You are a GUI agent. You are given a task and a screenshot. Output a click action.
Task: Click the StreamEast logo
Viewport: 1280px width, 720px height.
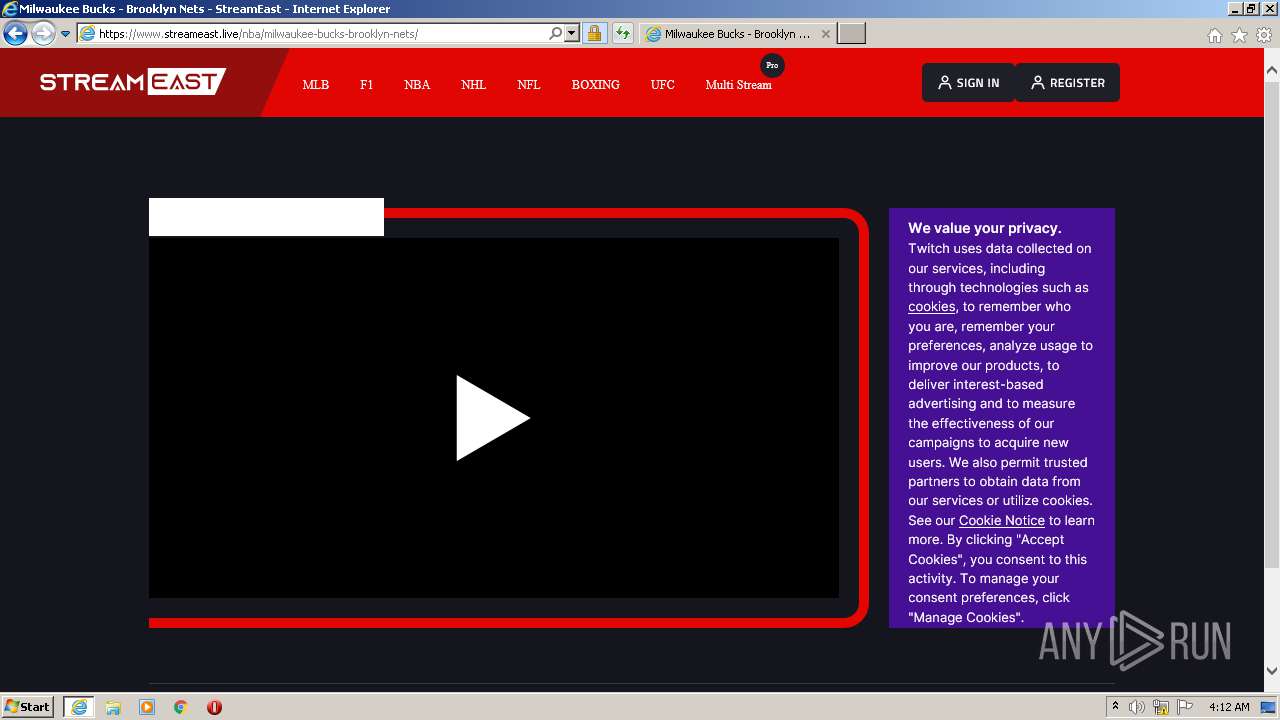tap(133, 82)
